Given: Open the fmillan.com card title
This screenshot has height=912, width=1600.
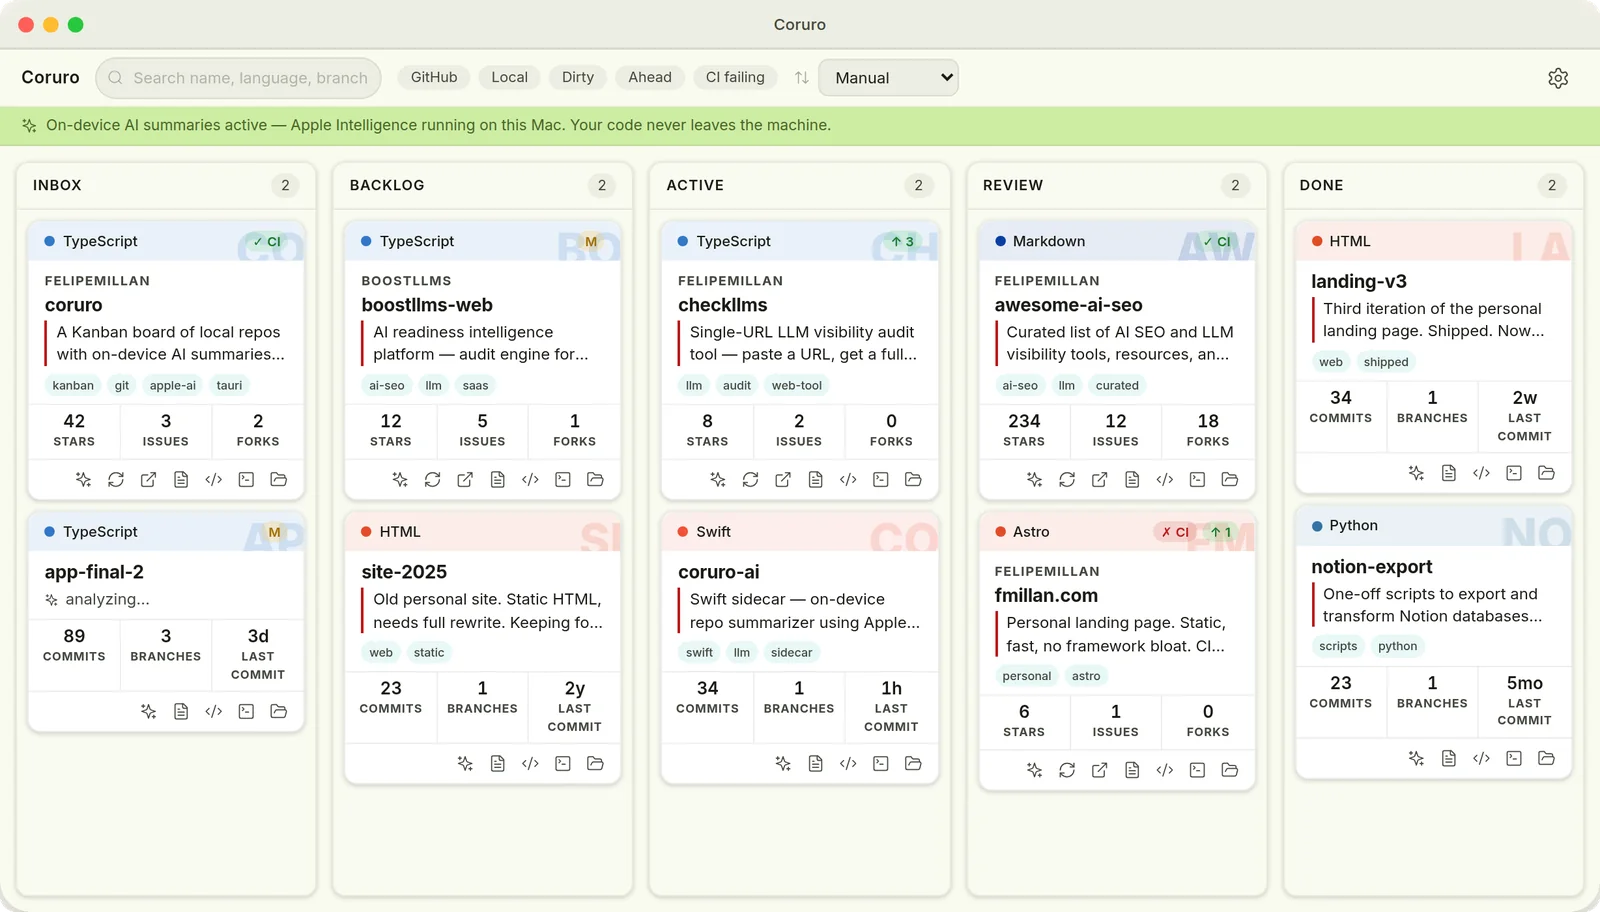Looking at the screenshot, I should tap(1046, 596).
